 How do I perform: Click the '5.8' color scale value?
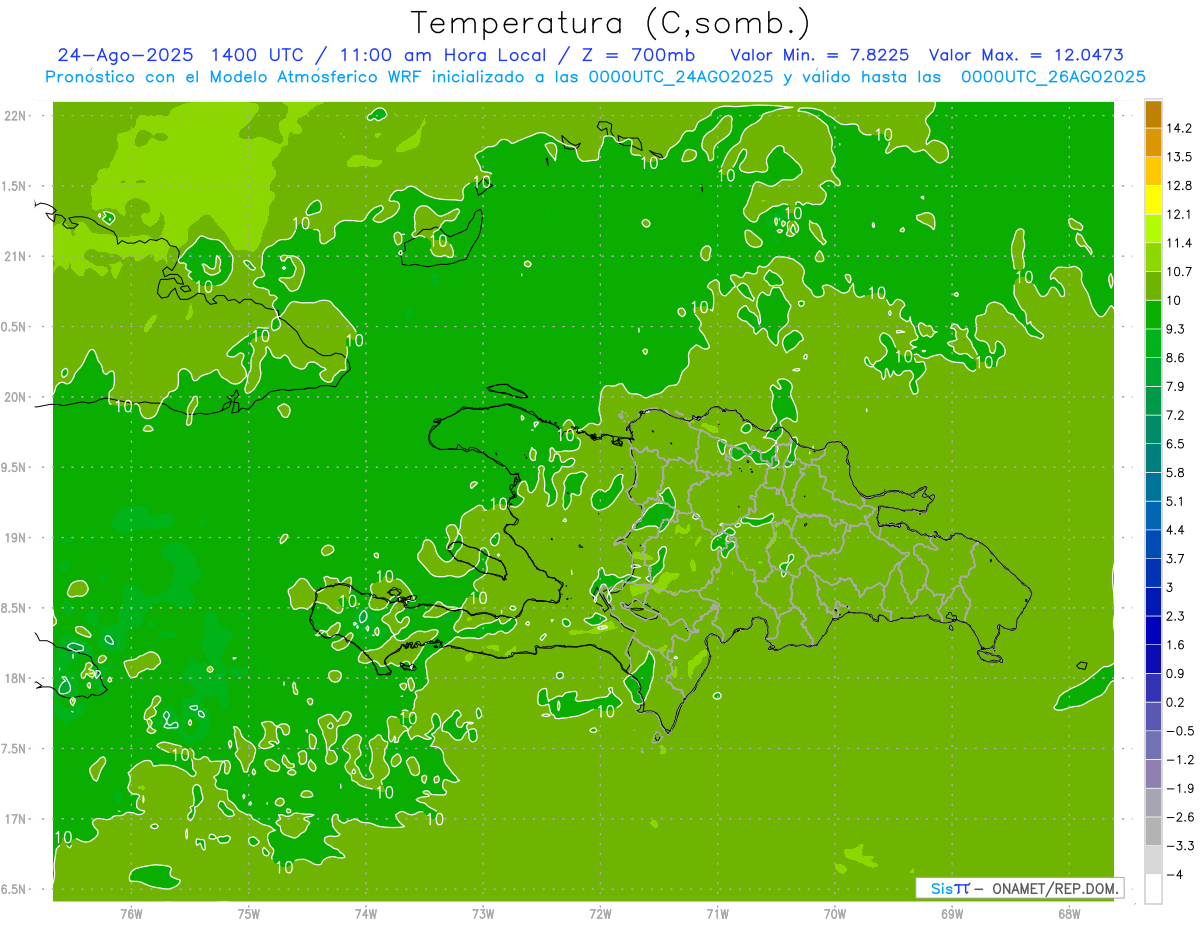coord(1177,472)
